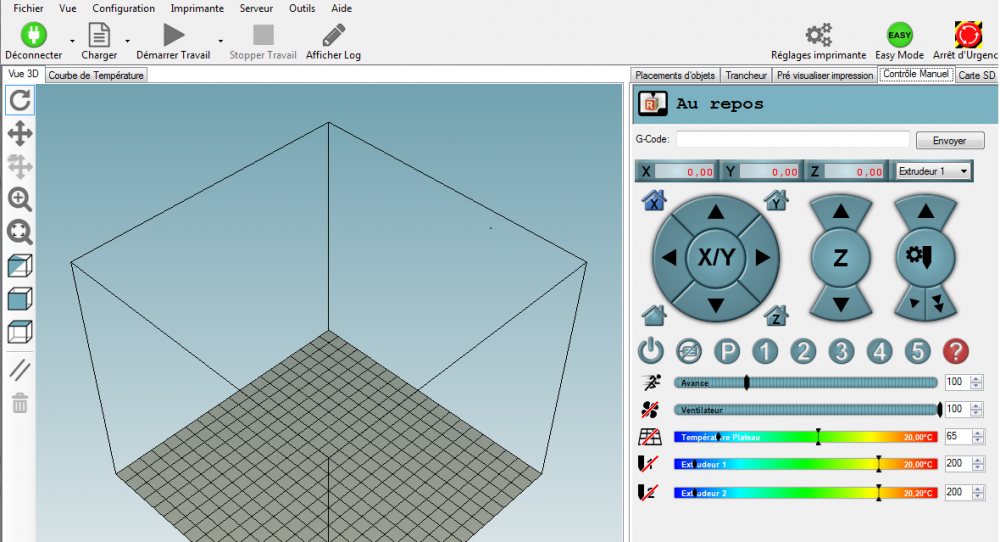Increment Extrudeur 2 temperature stepper
This screenshot has width=1000, height=542.
pos(976,488)
